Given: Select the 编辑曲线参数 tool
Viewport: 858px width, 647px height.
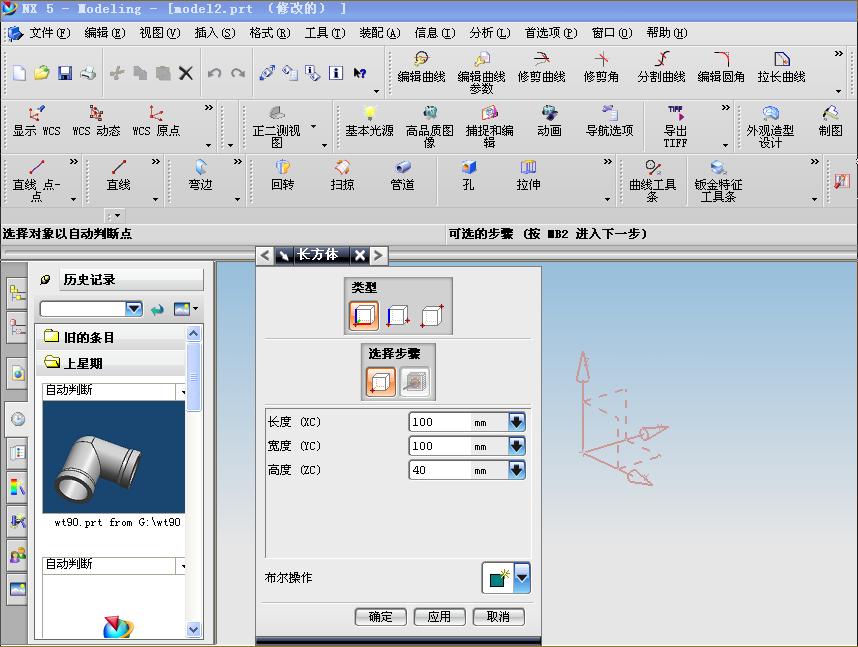Looking at the screenshot, I should [482, 72].
